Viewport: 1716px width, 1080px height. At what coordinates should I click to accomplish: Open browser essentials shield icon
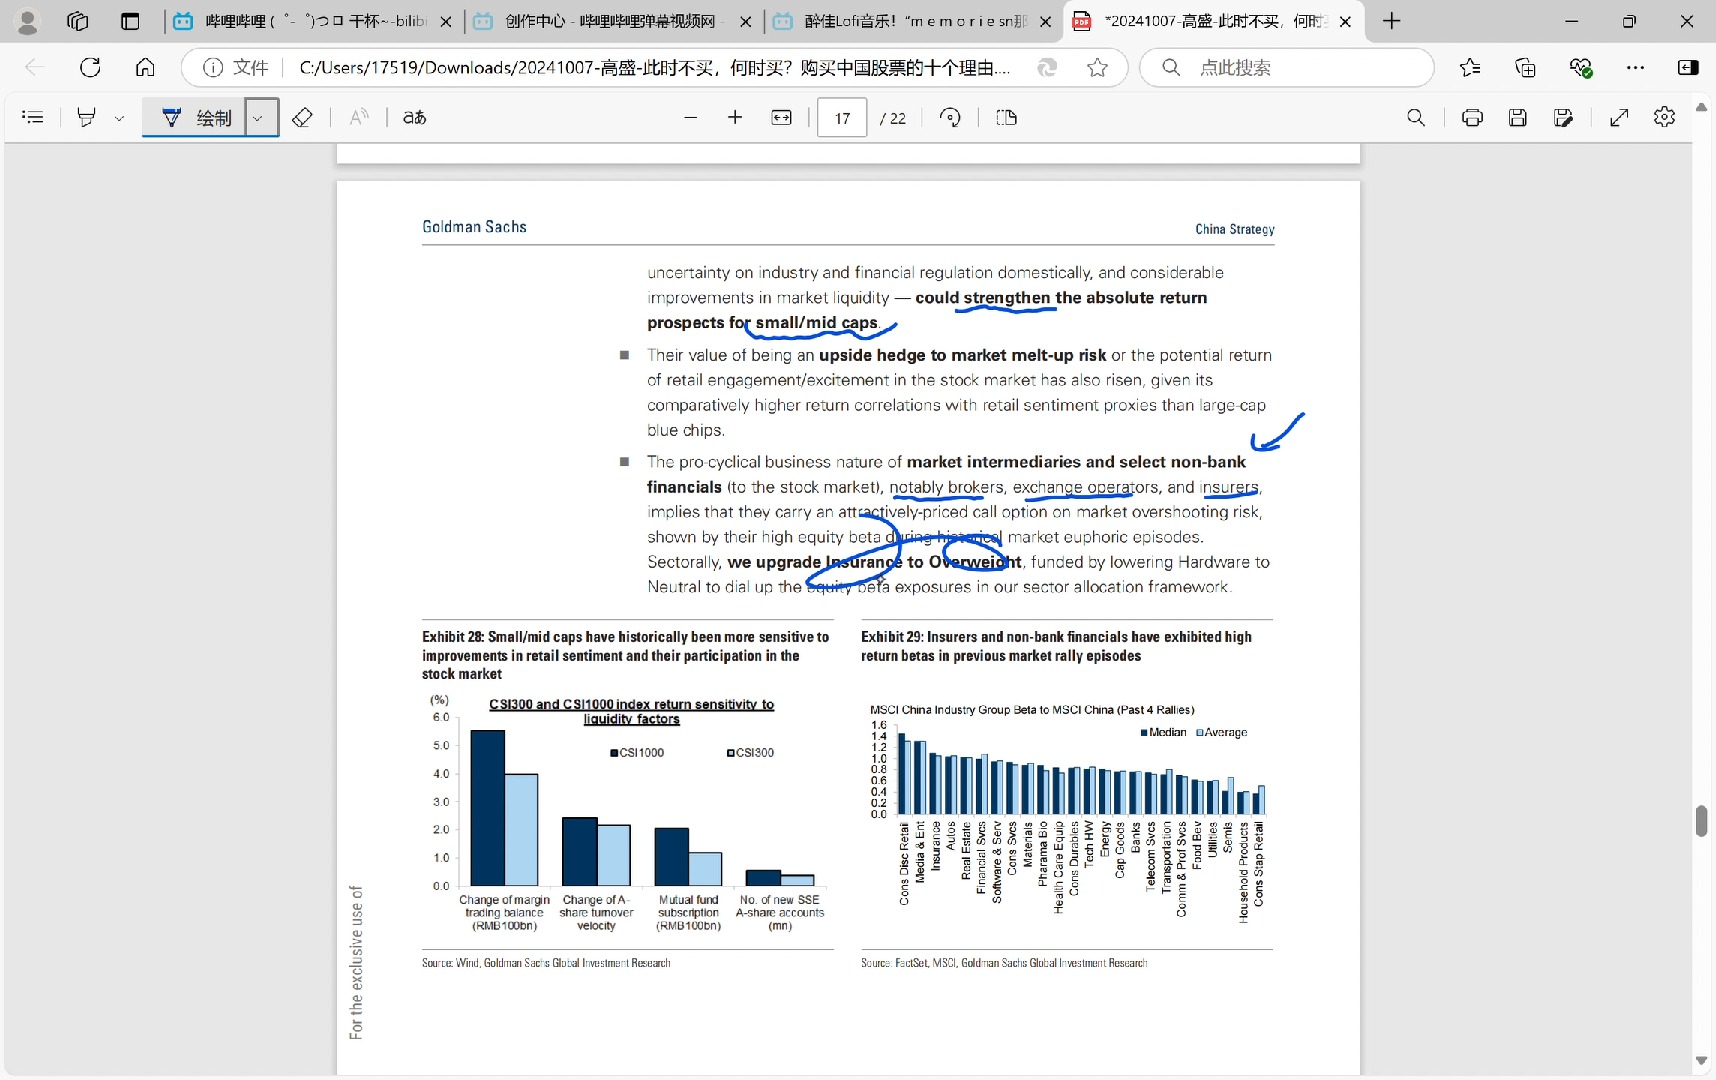click(1581, 67)
